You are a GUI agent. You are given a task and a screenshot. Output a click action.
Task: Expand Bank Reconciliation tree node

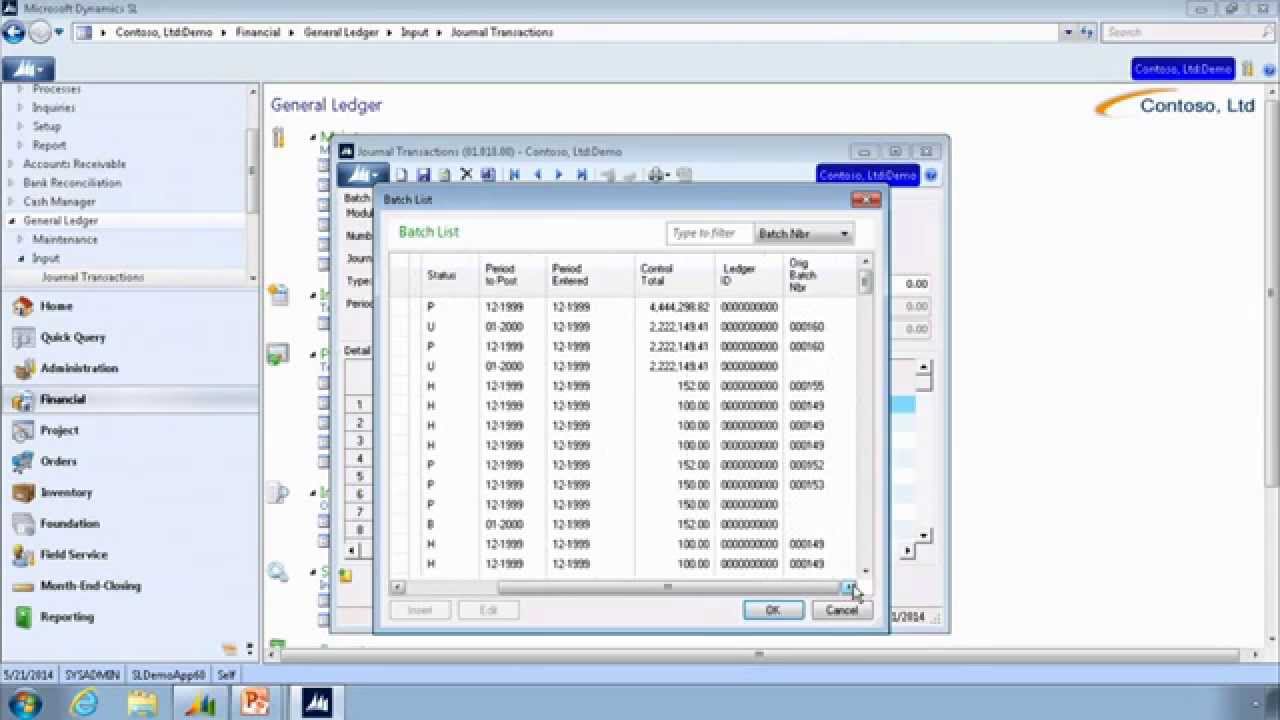(x=11, y=183)
